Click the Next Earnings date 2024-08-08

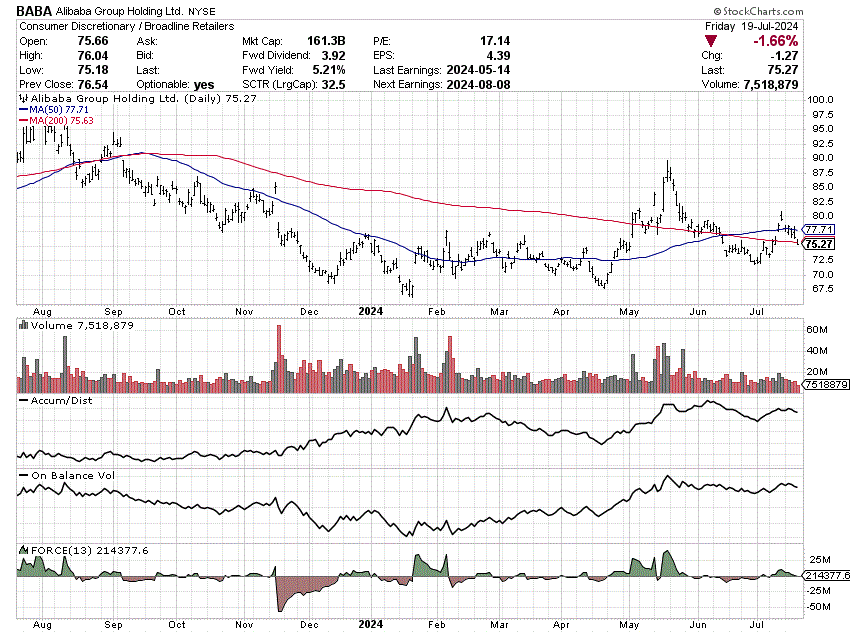click(x=478, y=85)
